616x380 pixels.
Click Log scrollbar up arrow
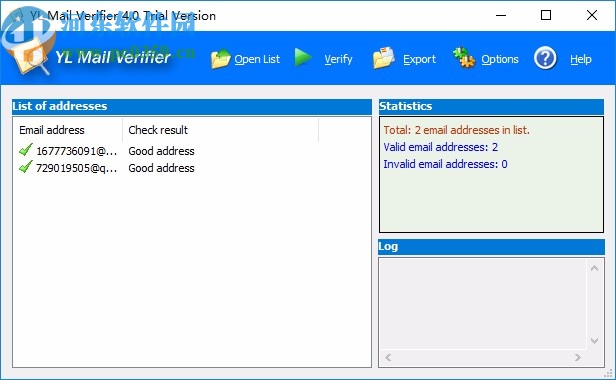coord(594,268)
